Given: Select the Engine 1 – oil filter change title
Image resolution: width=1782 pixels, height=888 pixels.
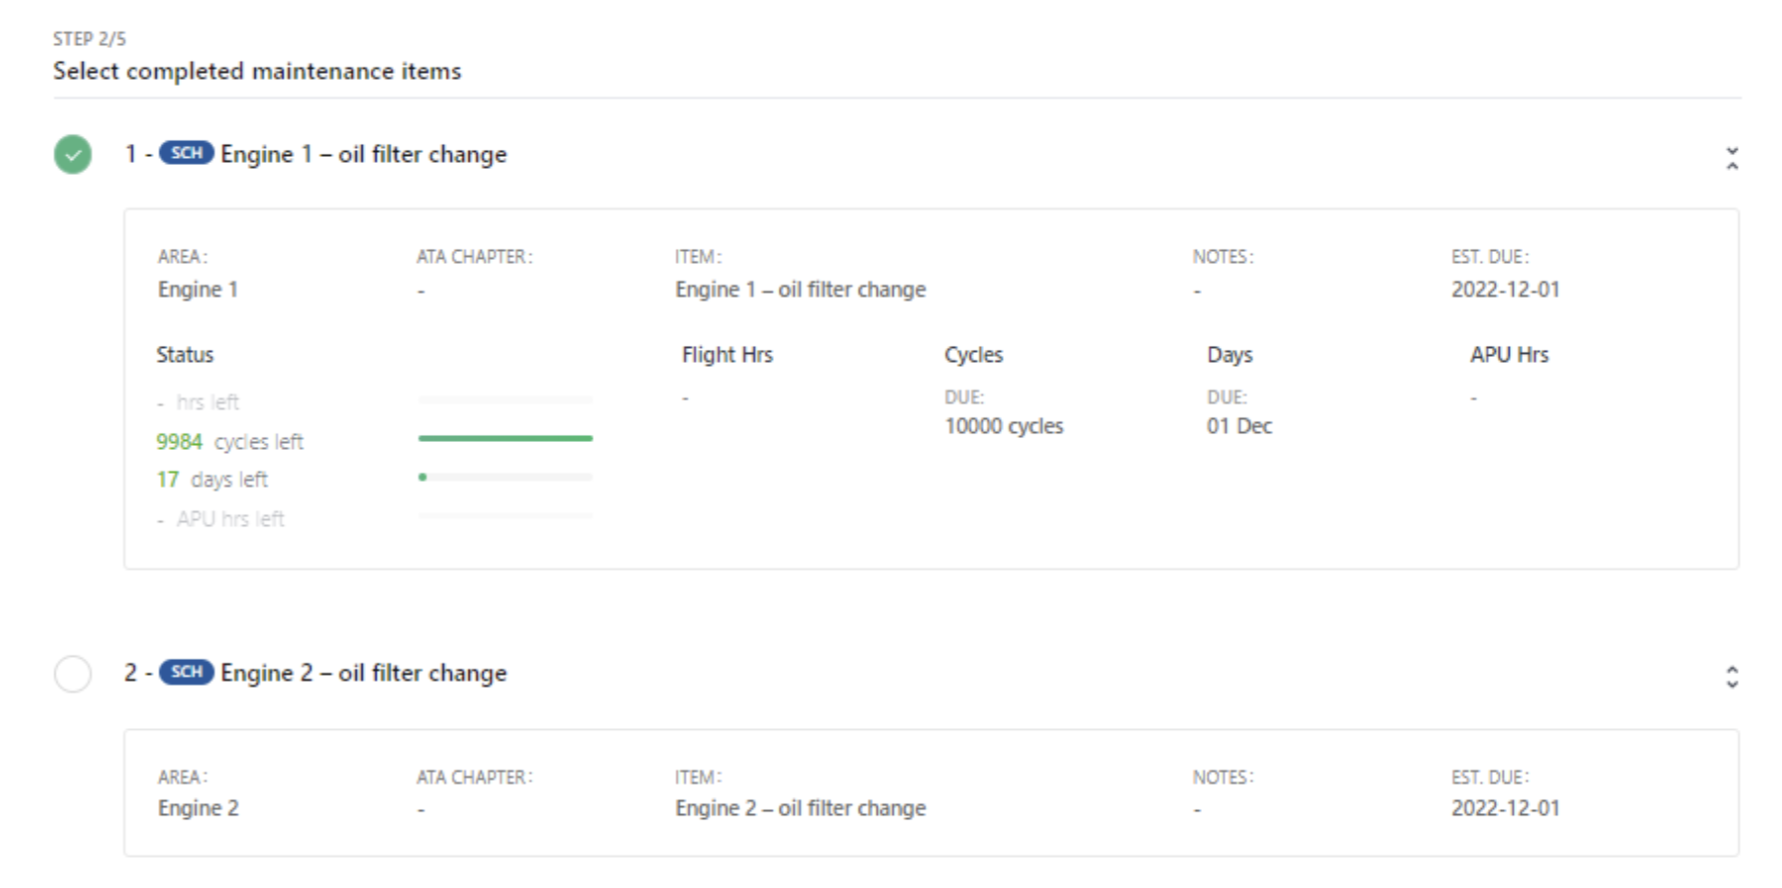Looking at the screenshot, I should click(x=363, y=154).
